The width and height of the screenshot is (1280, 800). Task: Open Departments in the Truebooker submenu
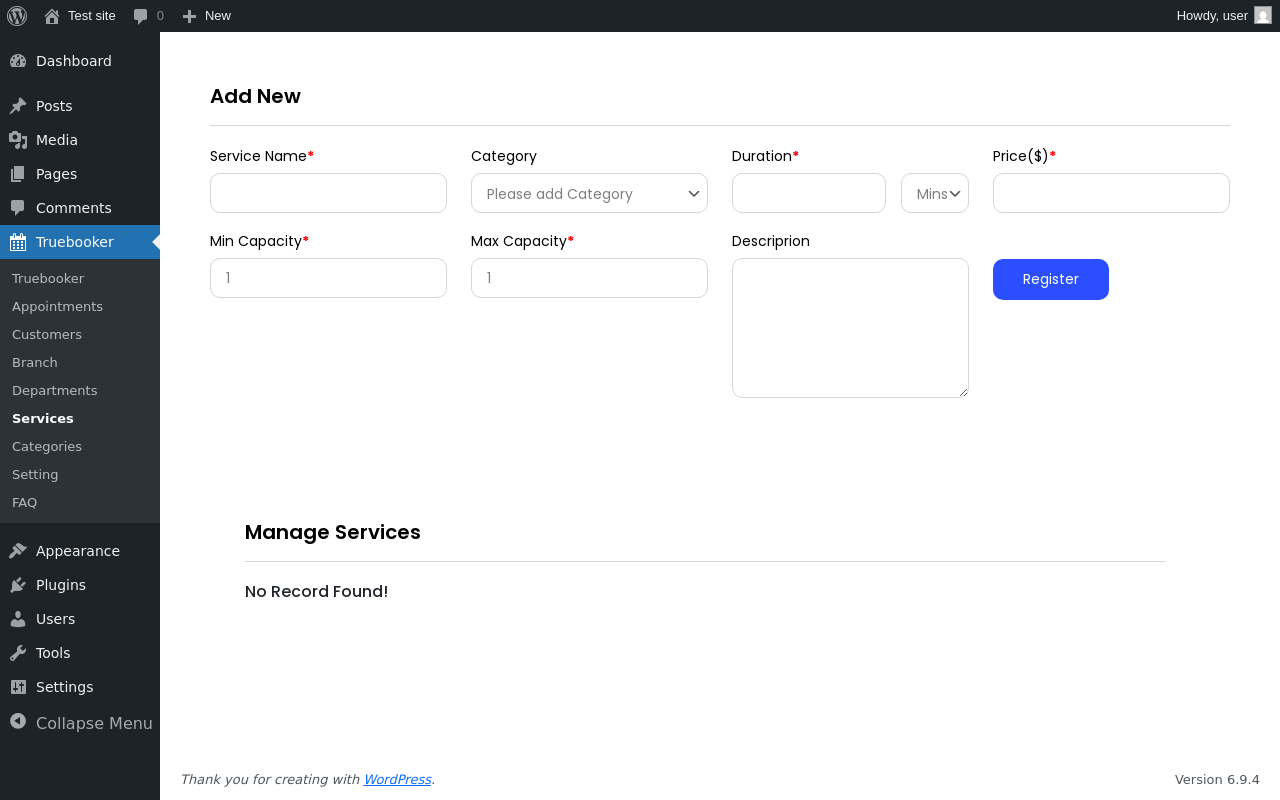[55, 390]
